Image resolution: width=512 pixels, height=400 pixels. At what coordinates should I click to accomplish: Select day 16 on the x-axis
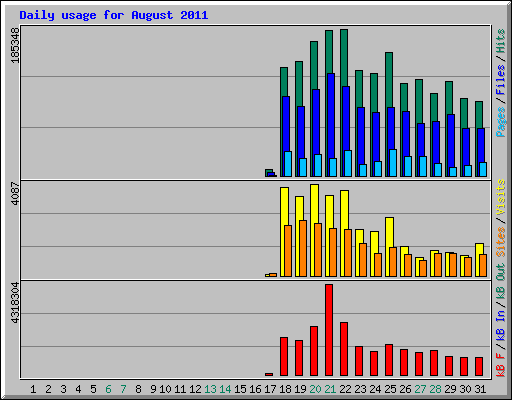[255, 389]
